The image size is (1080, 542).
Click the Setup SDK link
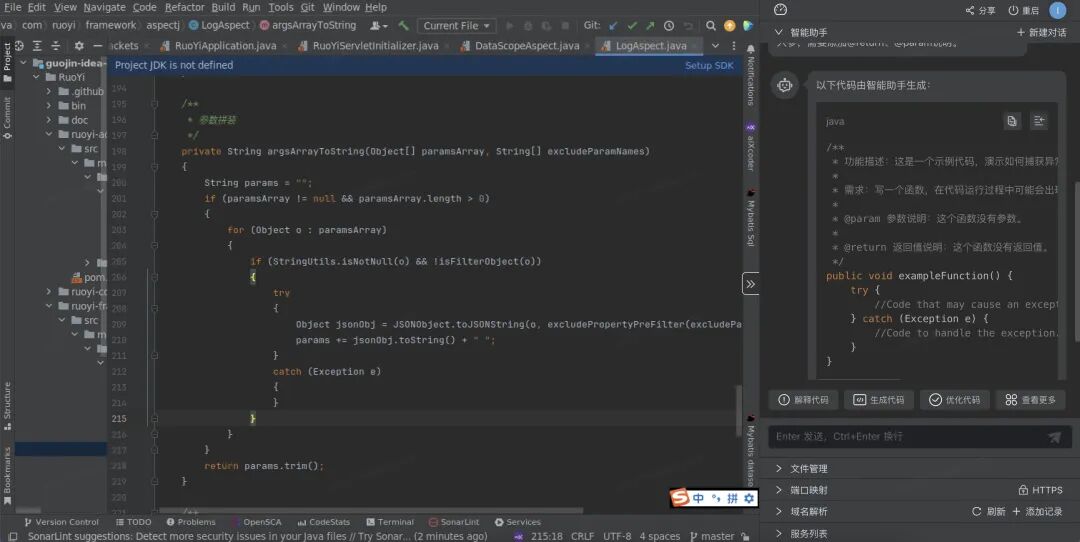click(709, 65)
